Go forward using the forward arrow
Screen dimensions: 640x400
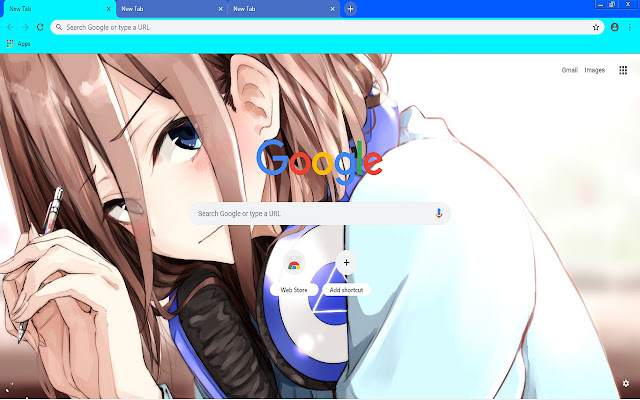point(25,27)
